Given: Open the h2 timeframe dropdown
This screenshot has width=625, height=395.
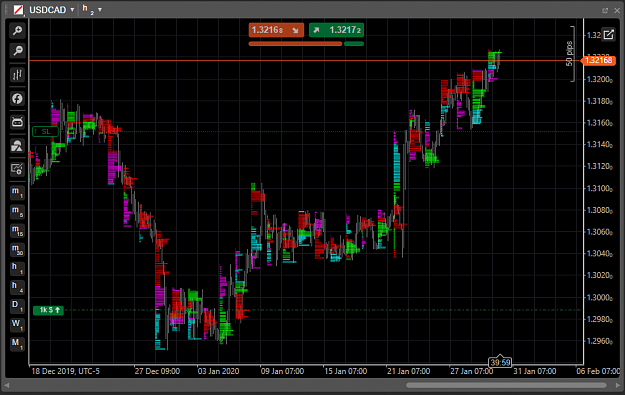Looking at the screenshot, I should (92, 9).
